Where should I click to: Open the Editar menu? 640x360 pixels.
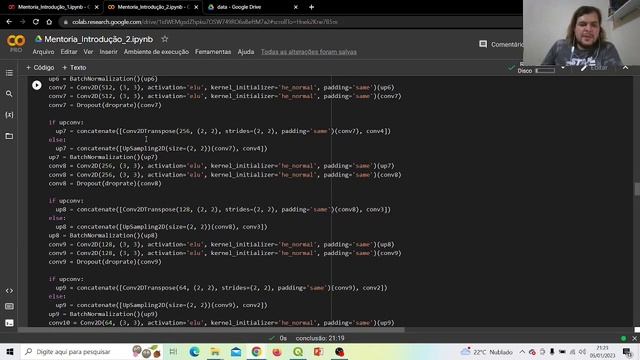69,52
